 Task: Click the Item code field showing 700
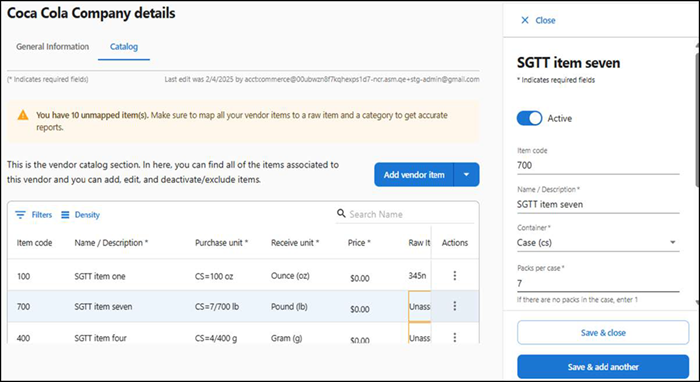point(598,166)
